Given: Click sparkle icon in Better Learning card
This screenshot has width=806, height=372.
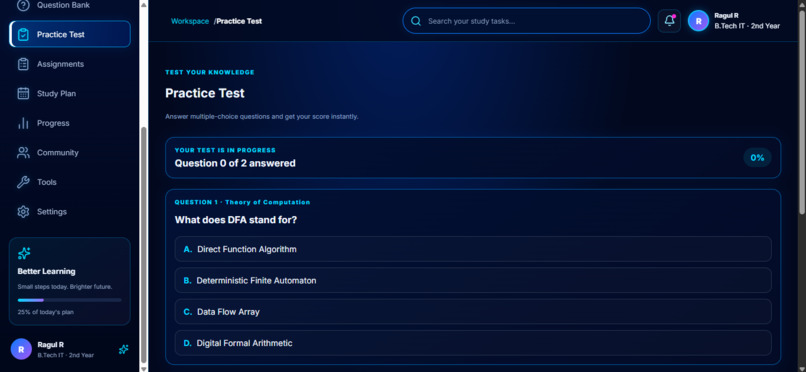Looking at the screenshot, I should click(24, 253).
